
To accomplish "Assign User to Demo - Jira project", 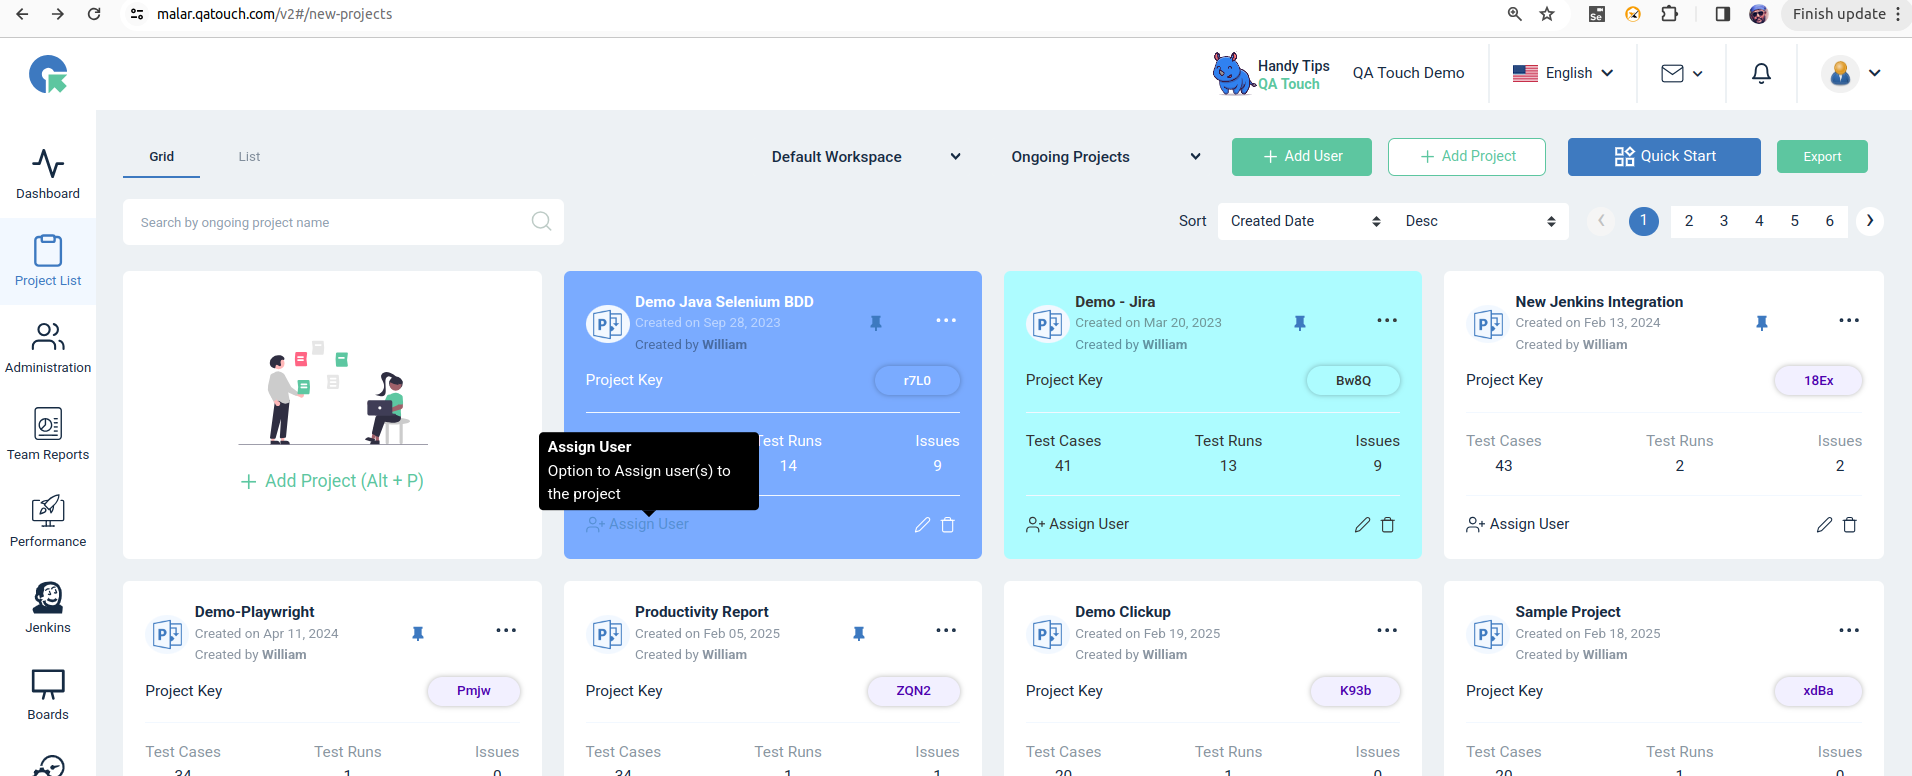I will click(1078, 524).
